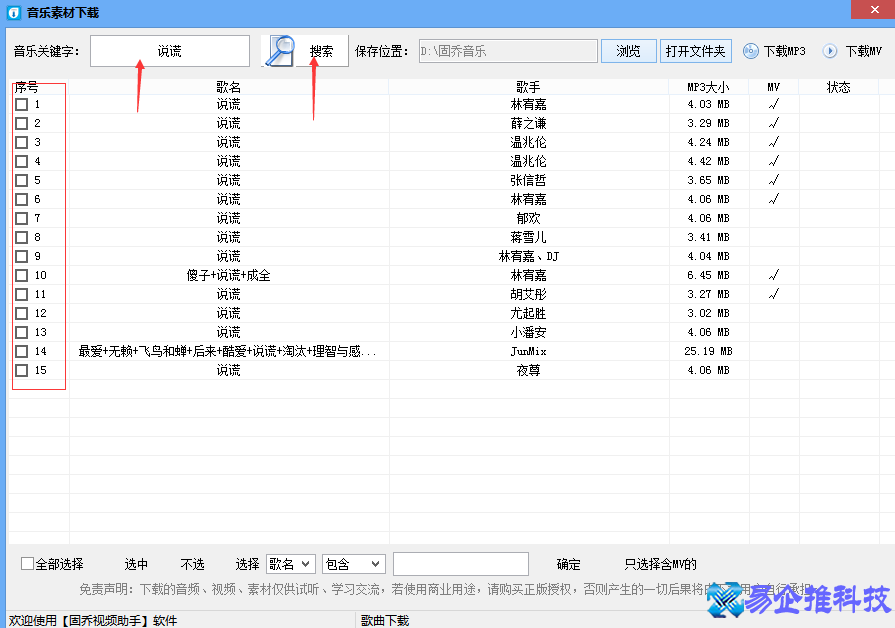
Task: Click the 选中 select button
Action: pyautogui.click(x=136, y=563)
